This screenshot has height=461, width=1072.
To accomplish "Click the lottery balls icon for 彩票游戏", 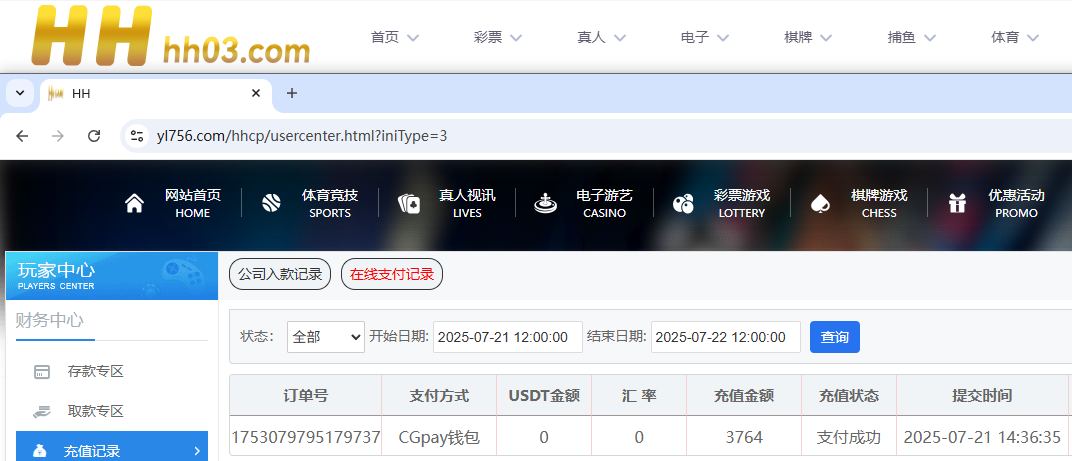I will [683, 204].
